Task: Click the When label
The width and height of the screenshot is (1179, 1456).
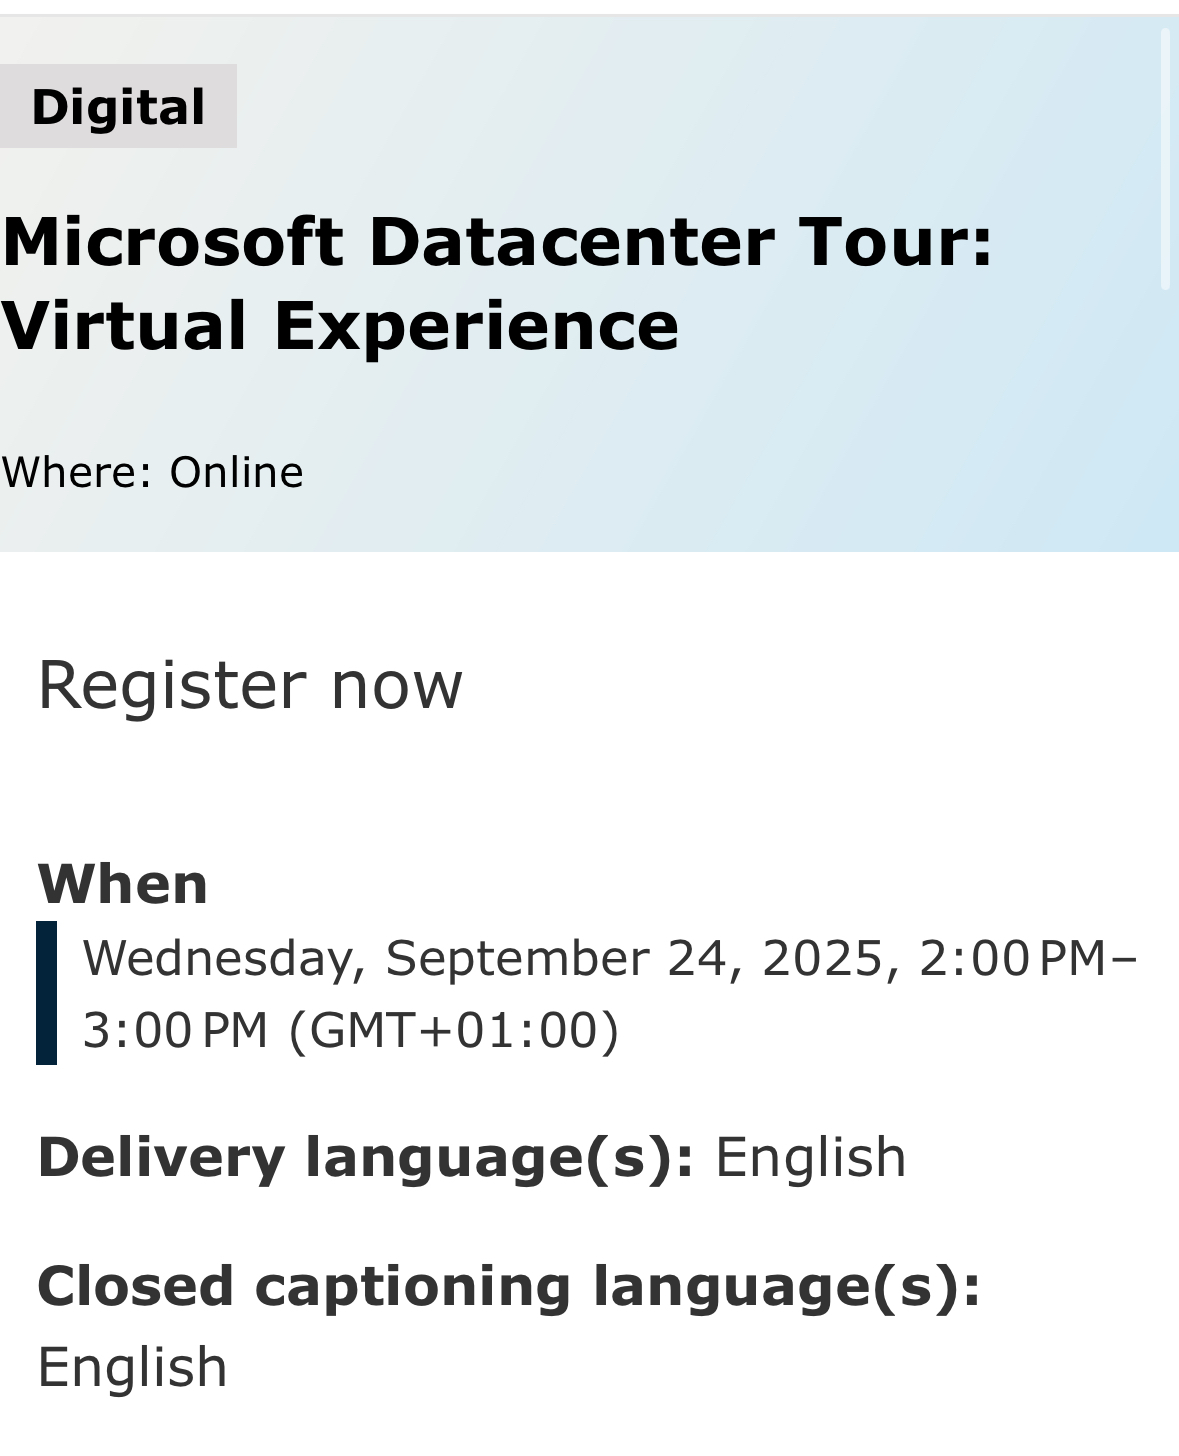Action: point(122,885)
